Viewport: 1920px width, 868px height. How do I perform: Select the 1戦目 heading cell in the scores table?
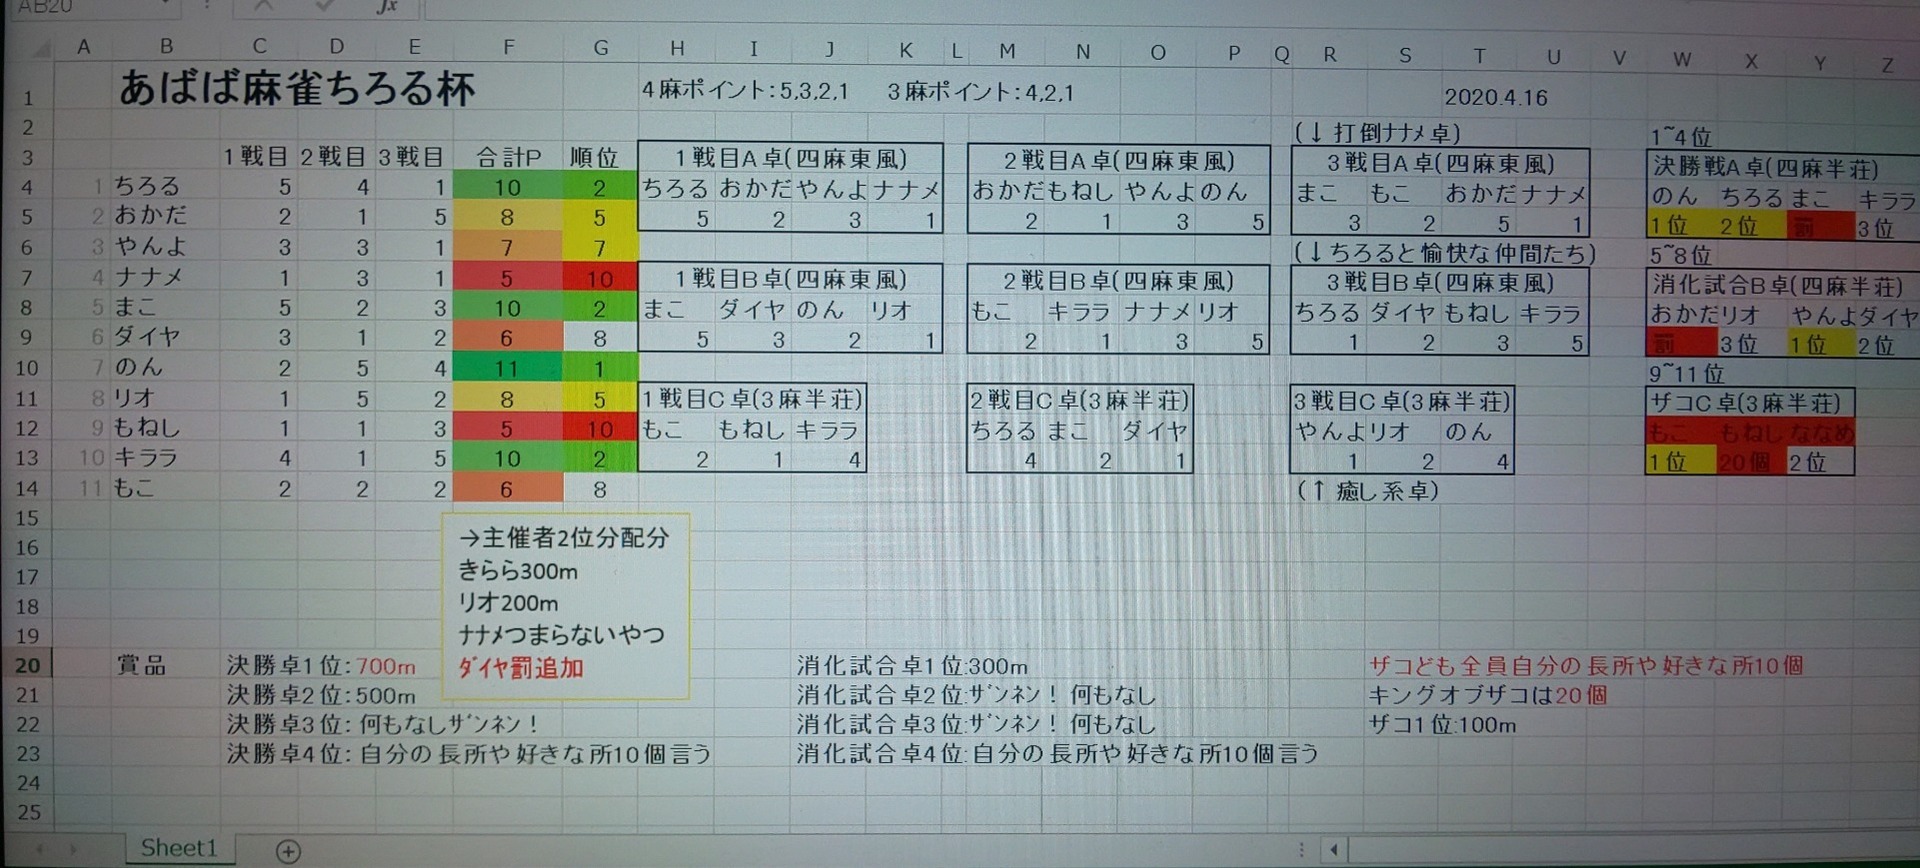256,156
